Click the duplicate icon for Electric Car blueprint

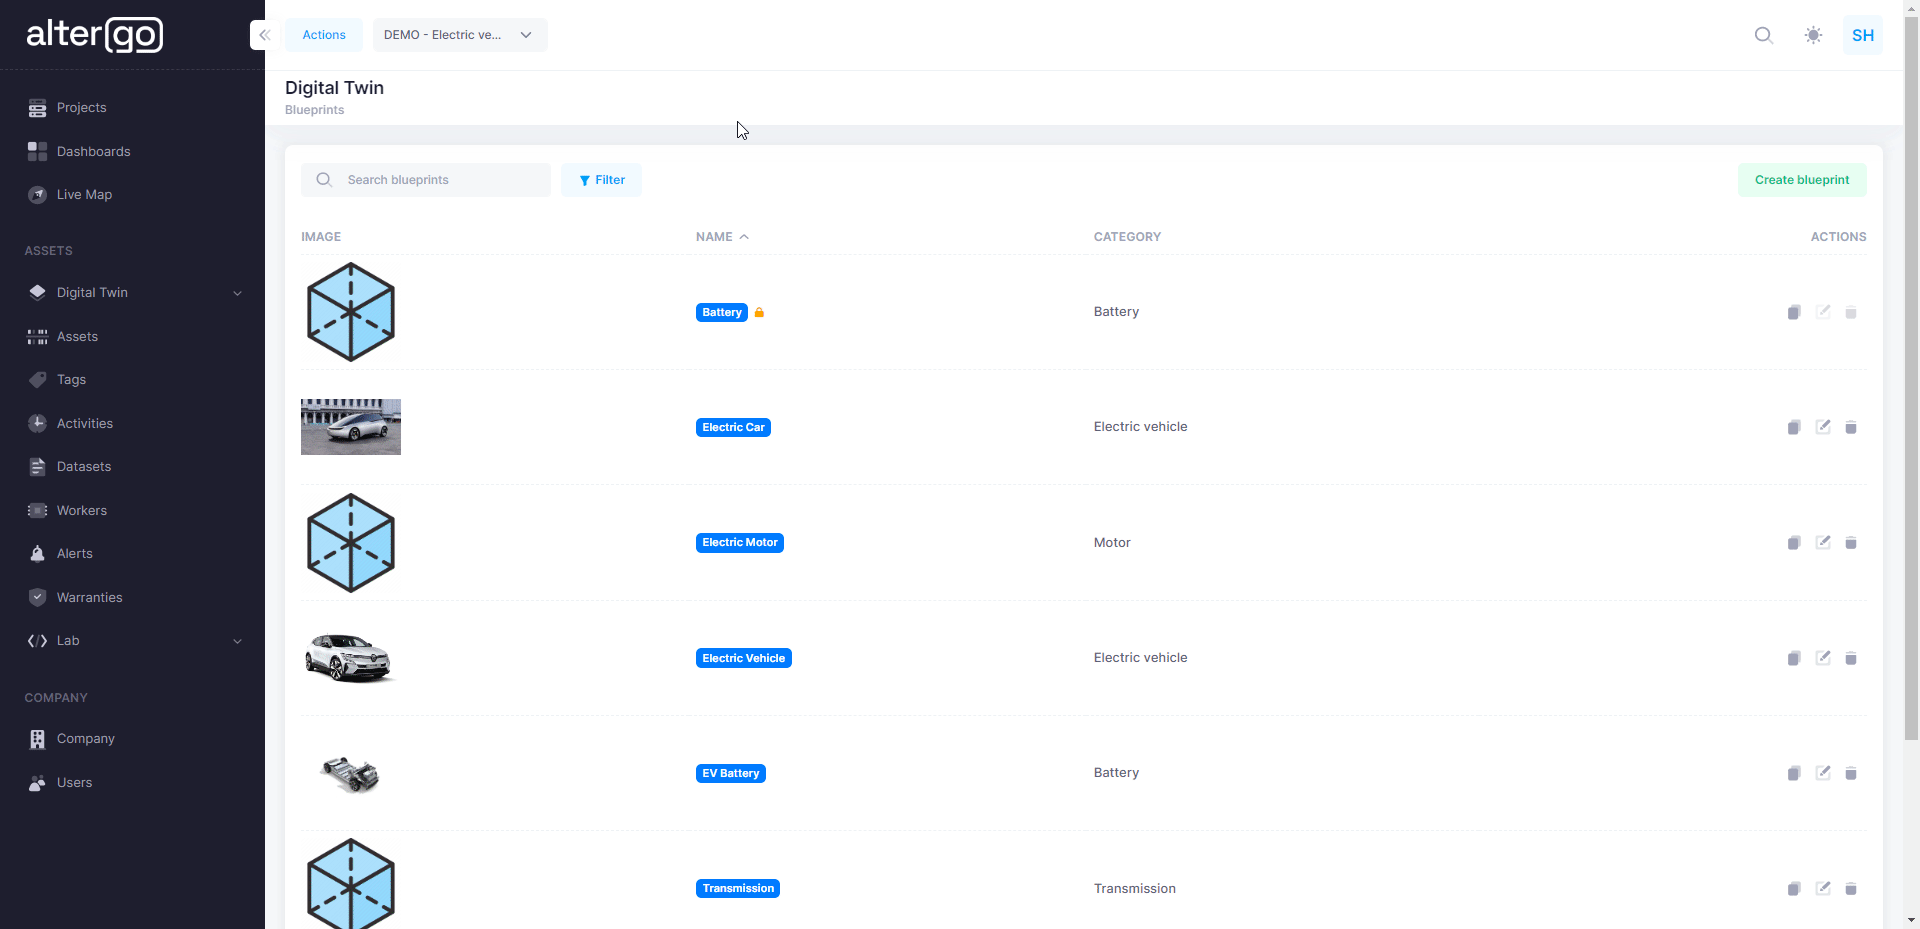(x=1793, y=428)
